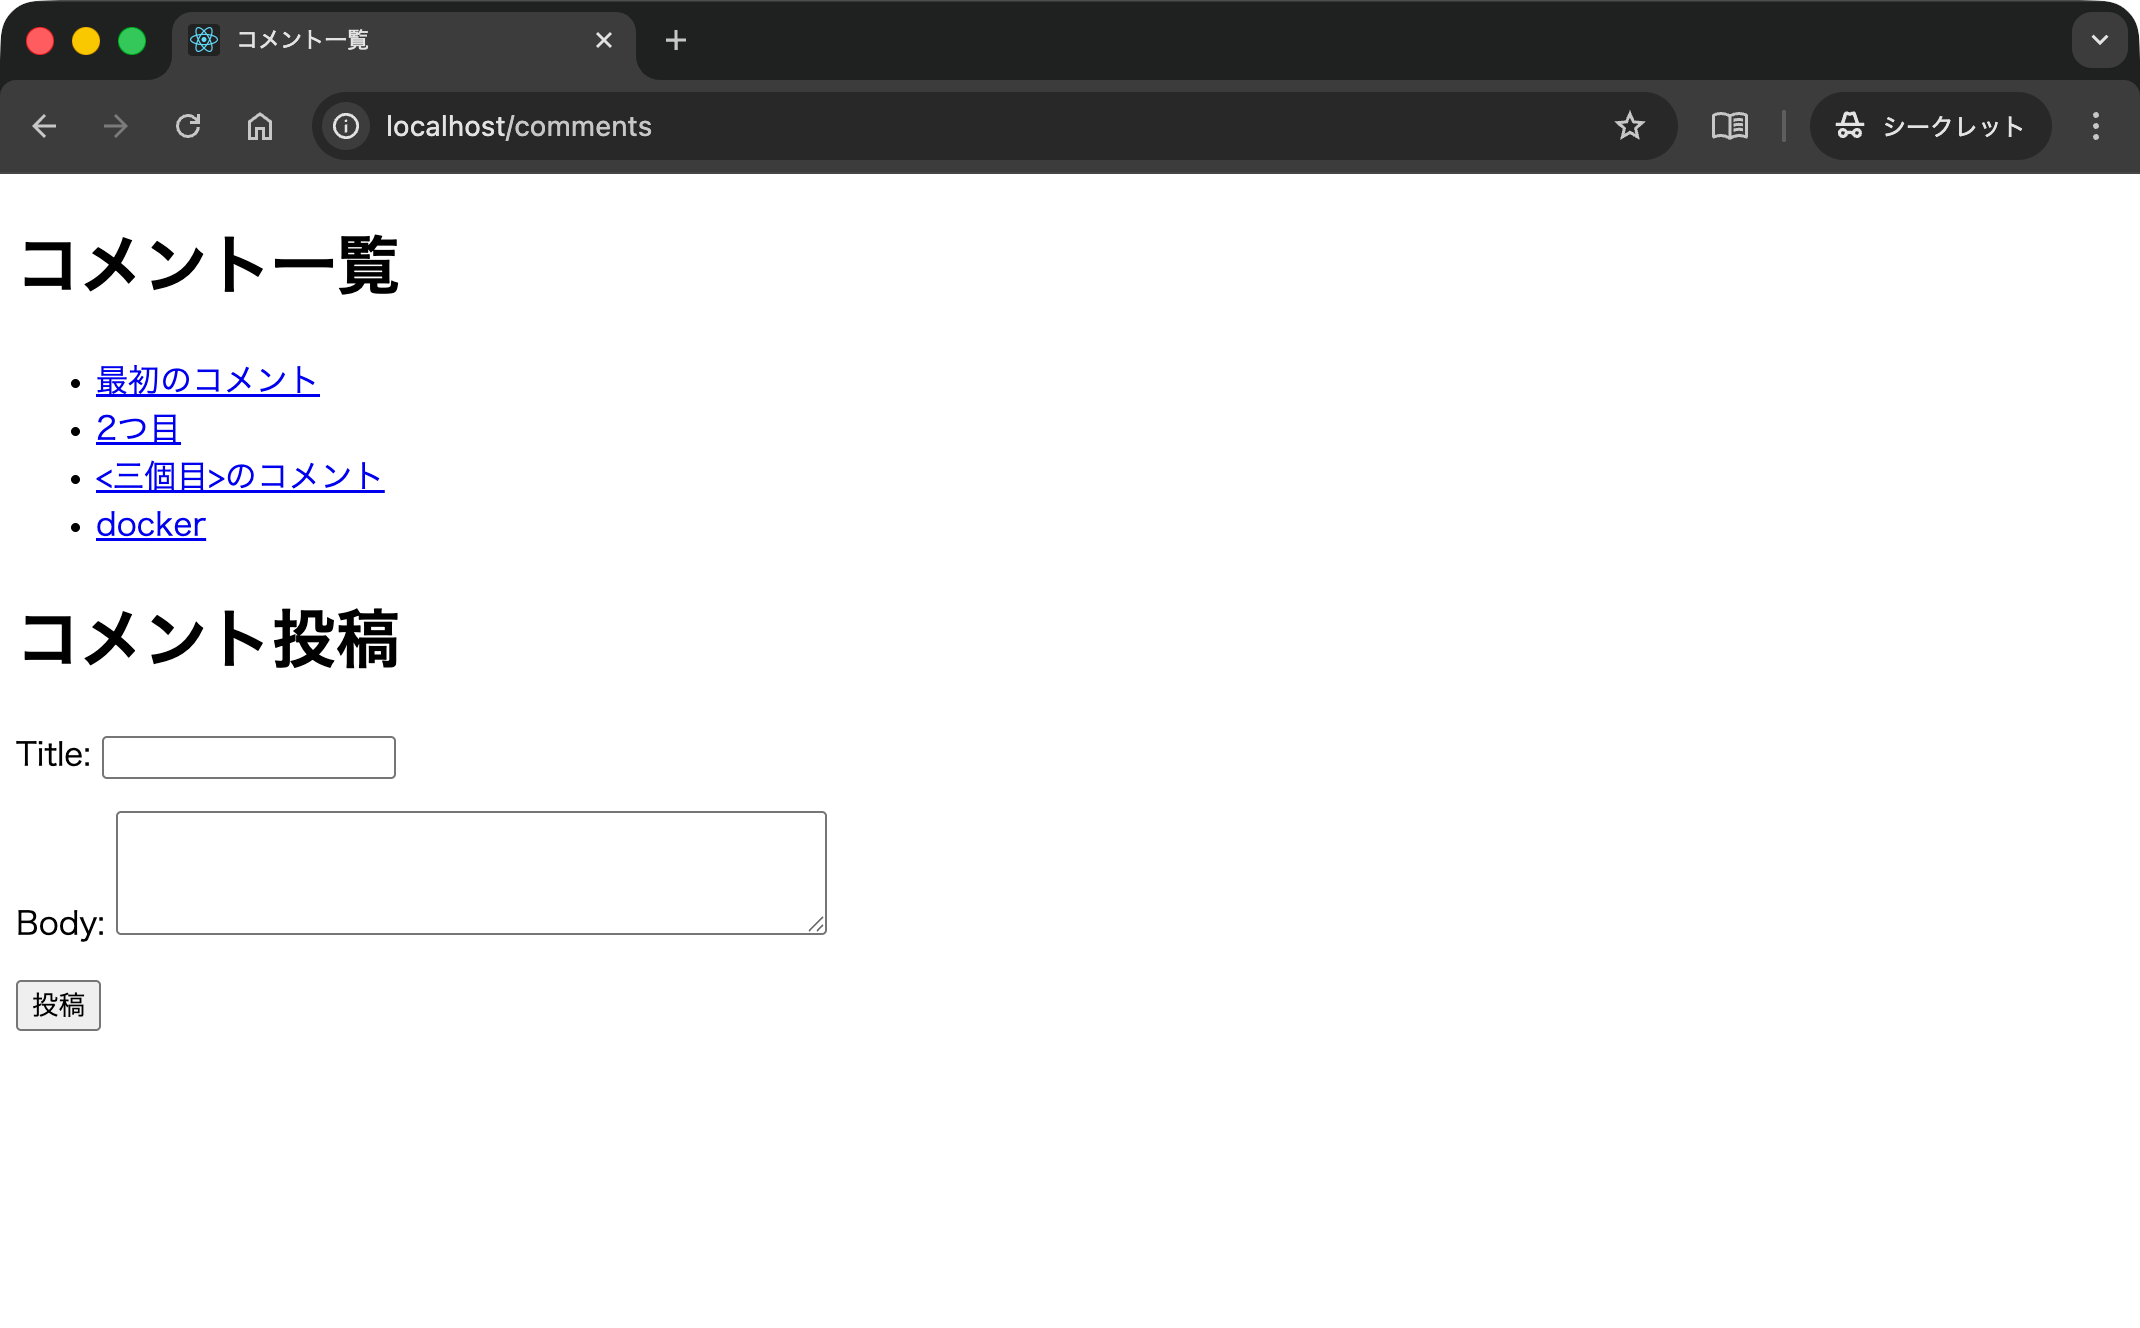This screenshot has width=2140, height=1328.
Task: Click the React favicon on the tab
Action: click(205, 41)
